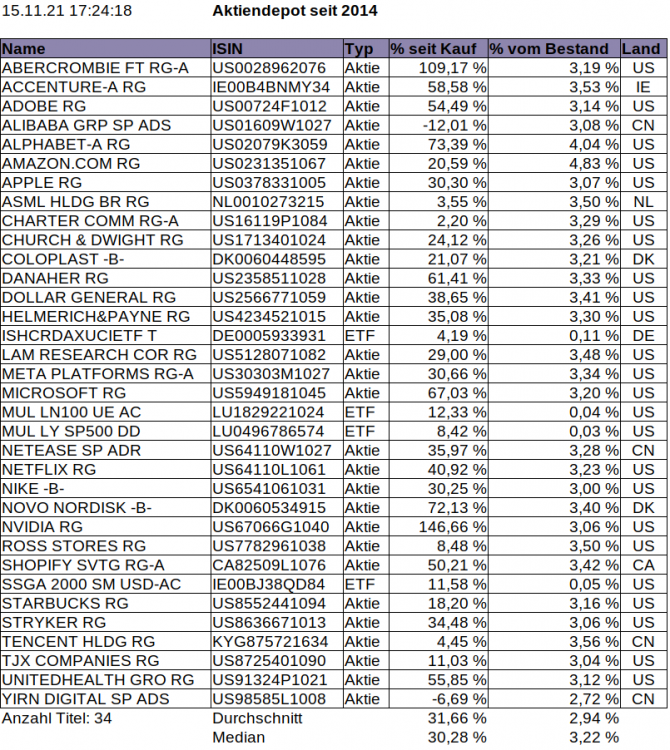
Task: Click YIRN DIGITAL SP ADS name
Action: coord(105,699)
